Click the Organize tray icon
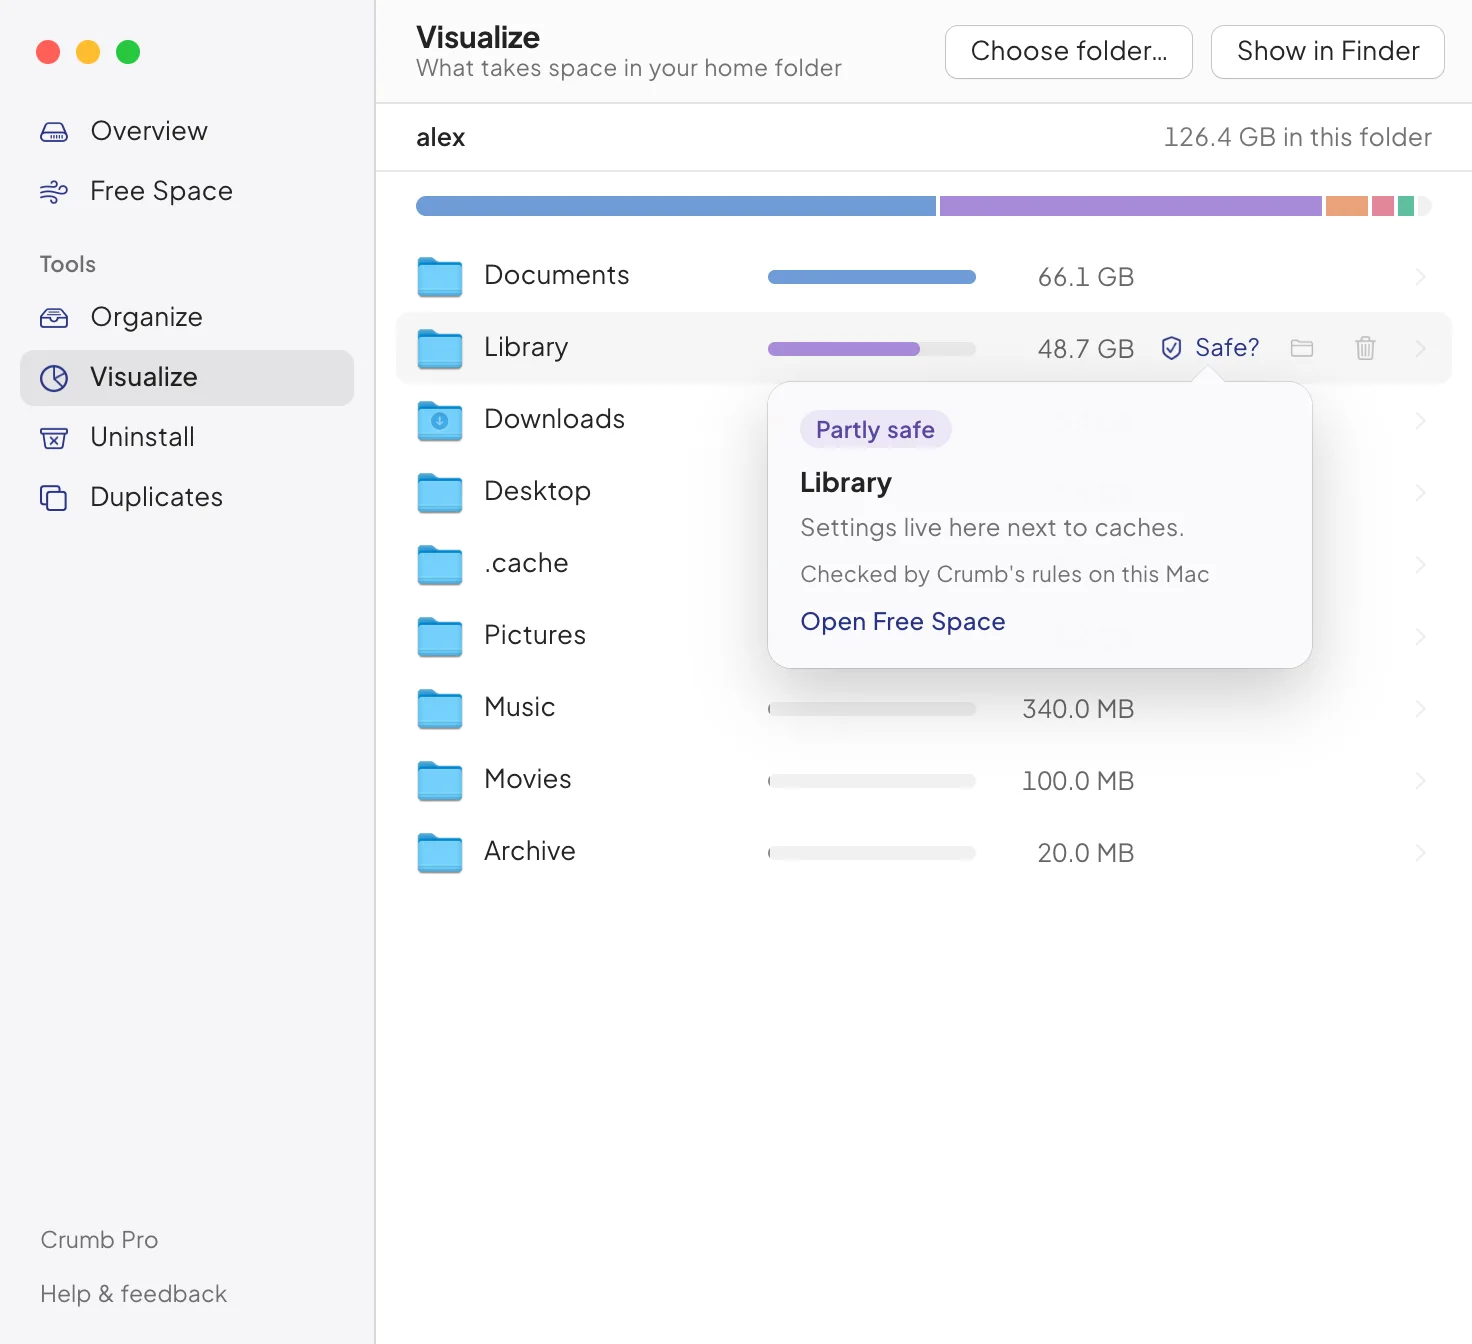1472x1344 pixels. pyautogui.click(x=54, y=318)
